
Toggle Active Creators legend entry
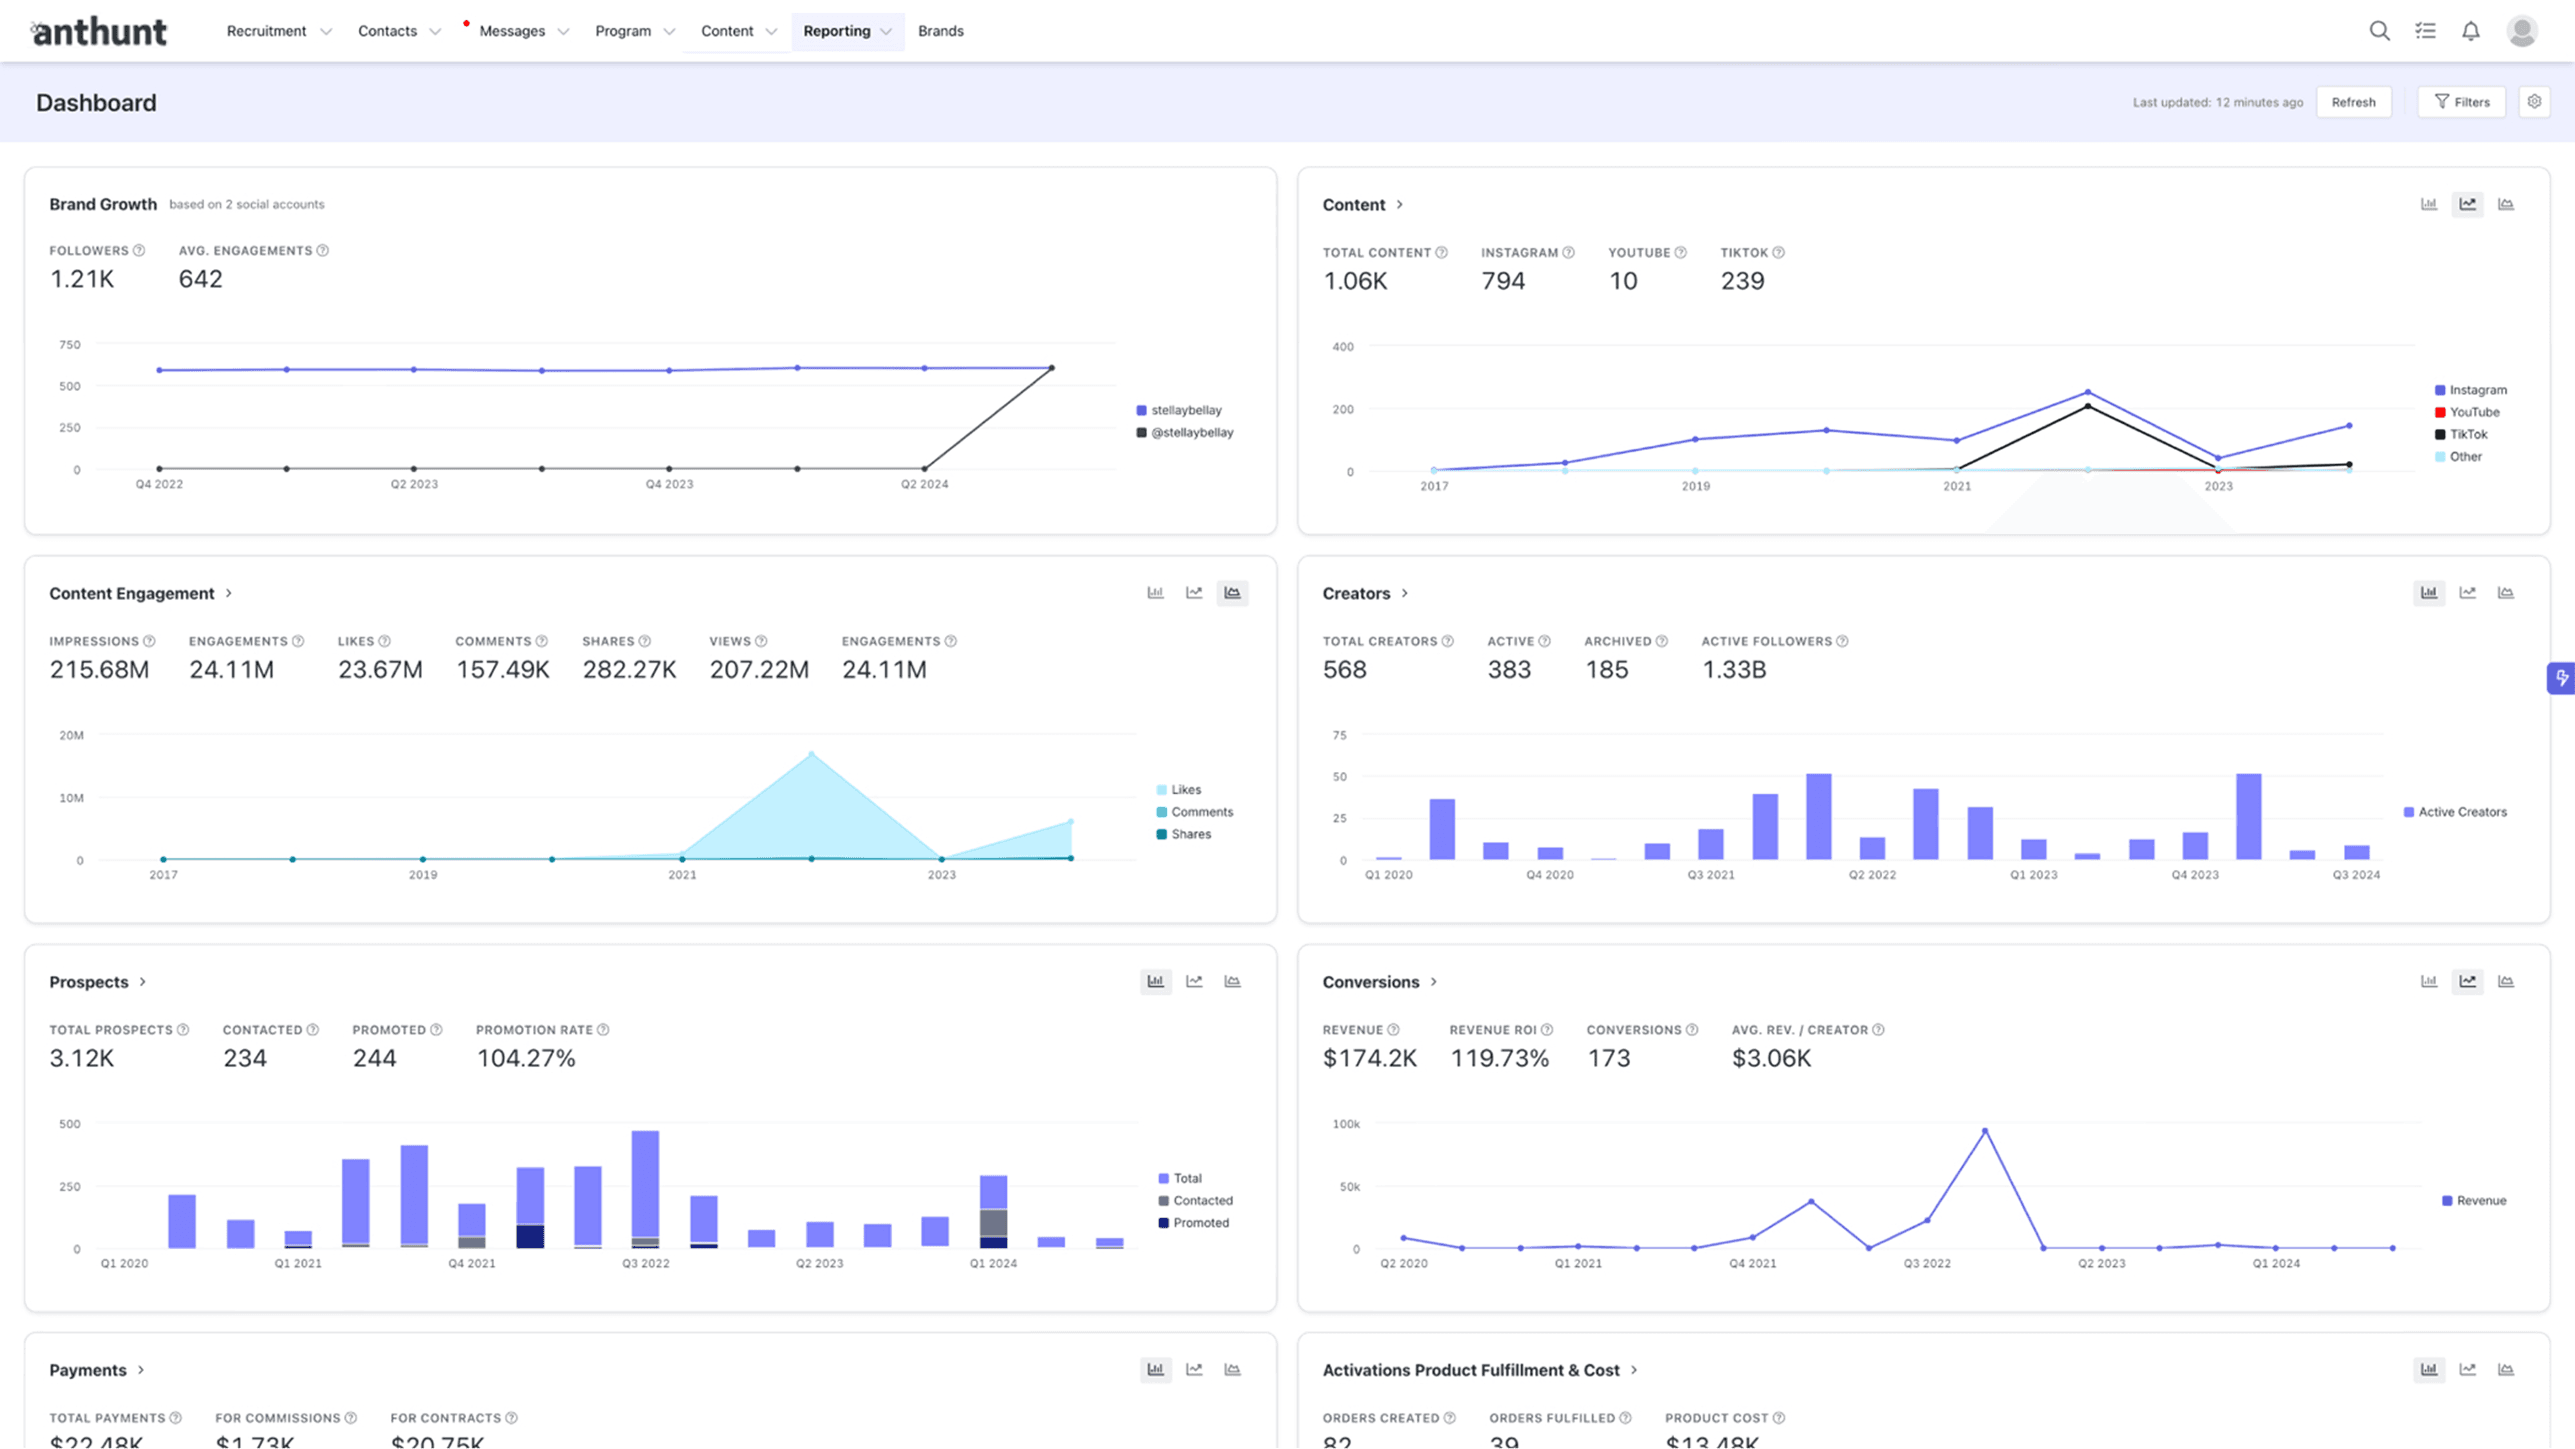(2455, 812)
